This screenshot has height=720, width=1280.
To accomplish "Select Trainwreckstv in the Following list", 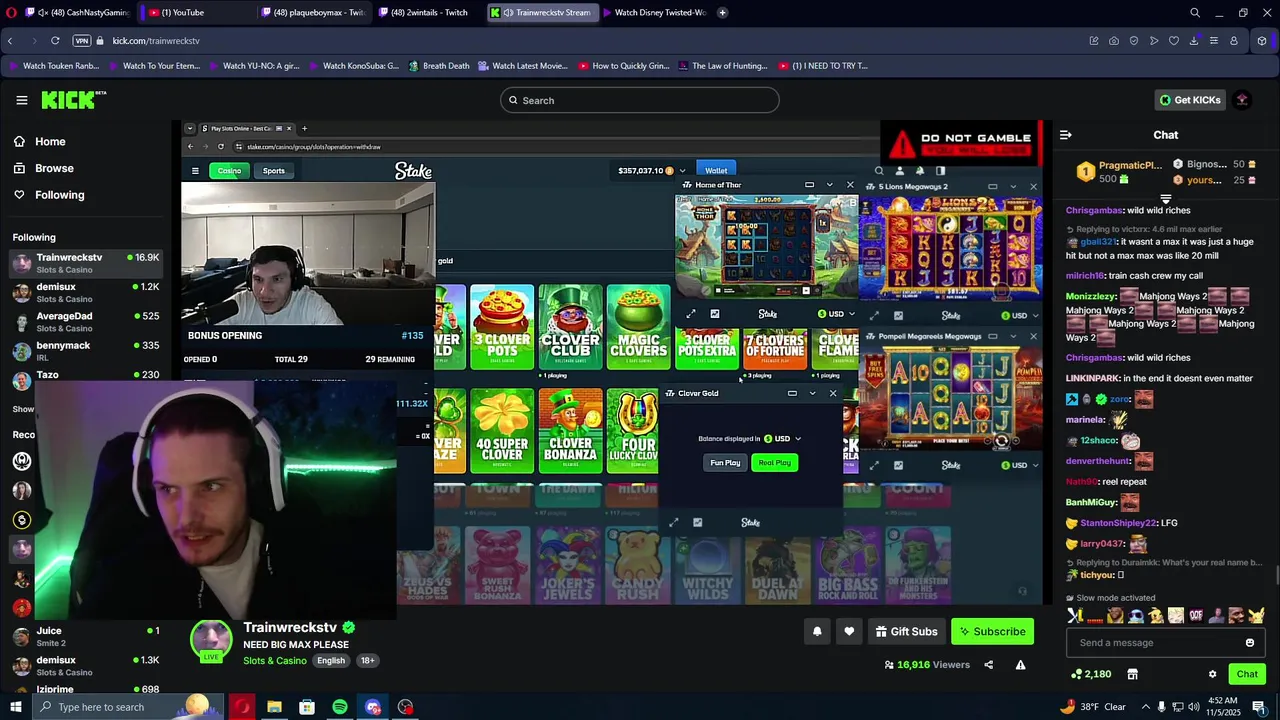I will pos(86,263).
